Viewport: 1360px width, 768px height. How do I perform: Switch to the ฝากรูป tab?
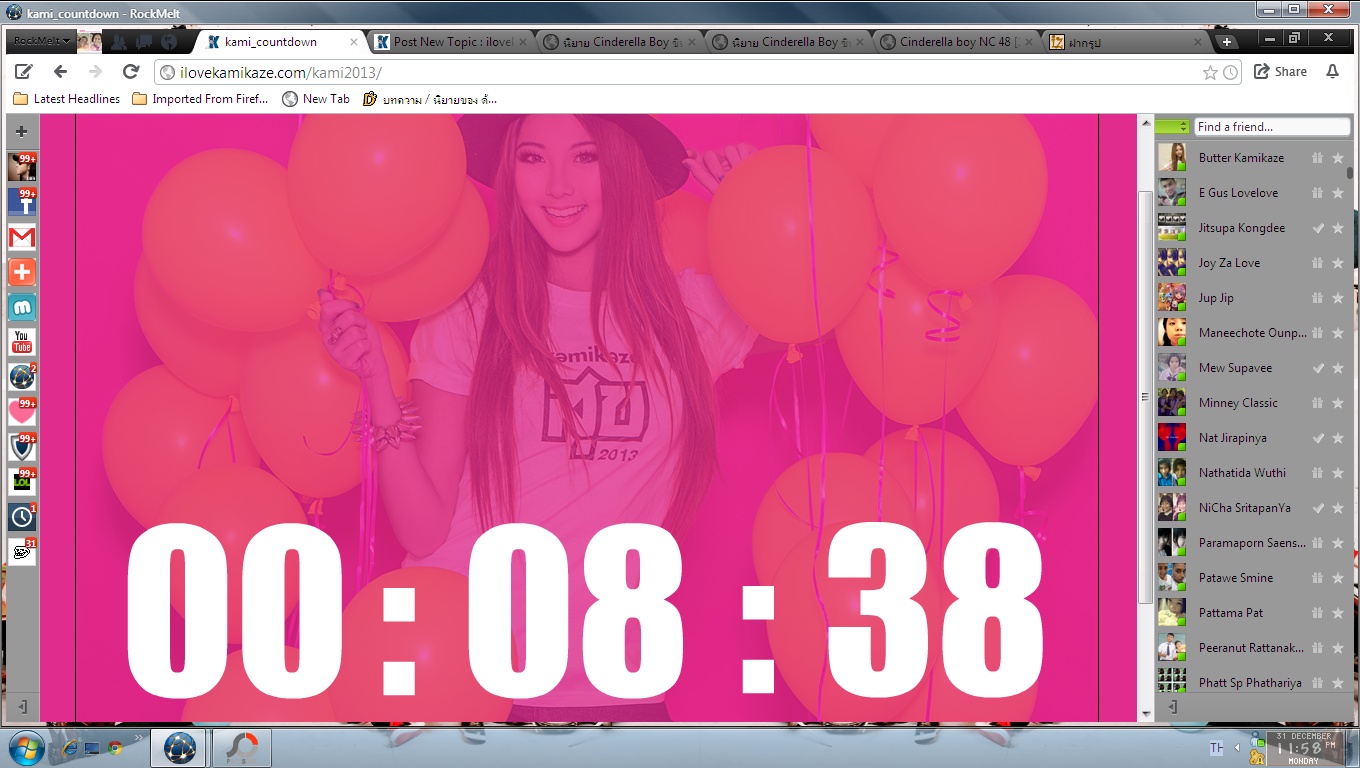tap(1125, 42)
